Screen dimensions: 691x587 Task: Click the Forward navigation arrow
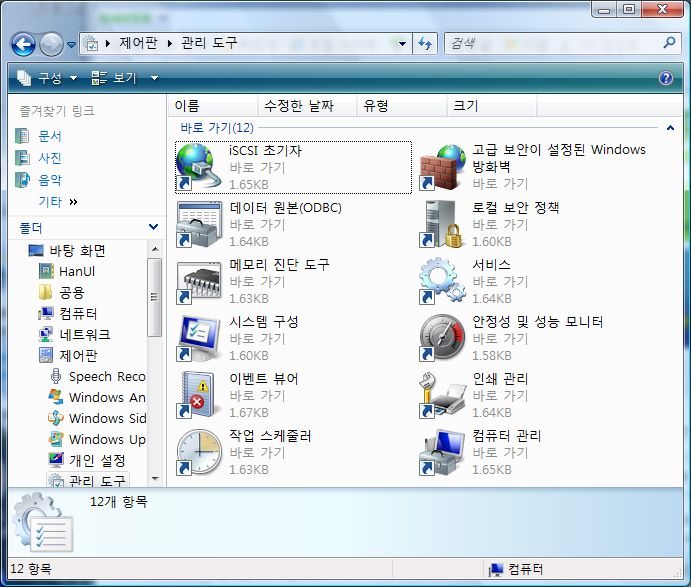click(x=52, y=44)
